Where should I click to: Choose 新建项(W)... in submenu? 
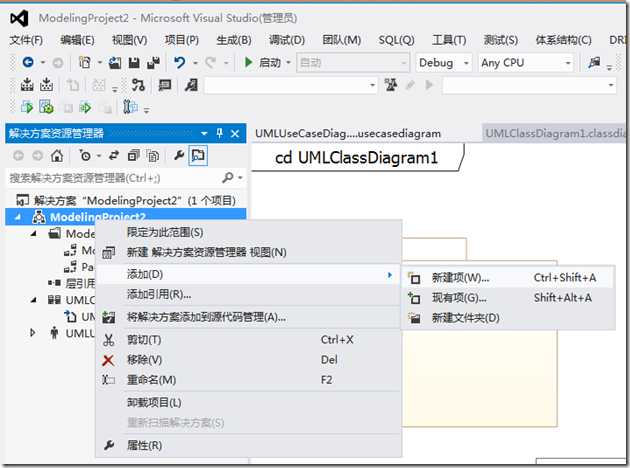tap(508, 278)
